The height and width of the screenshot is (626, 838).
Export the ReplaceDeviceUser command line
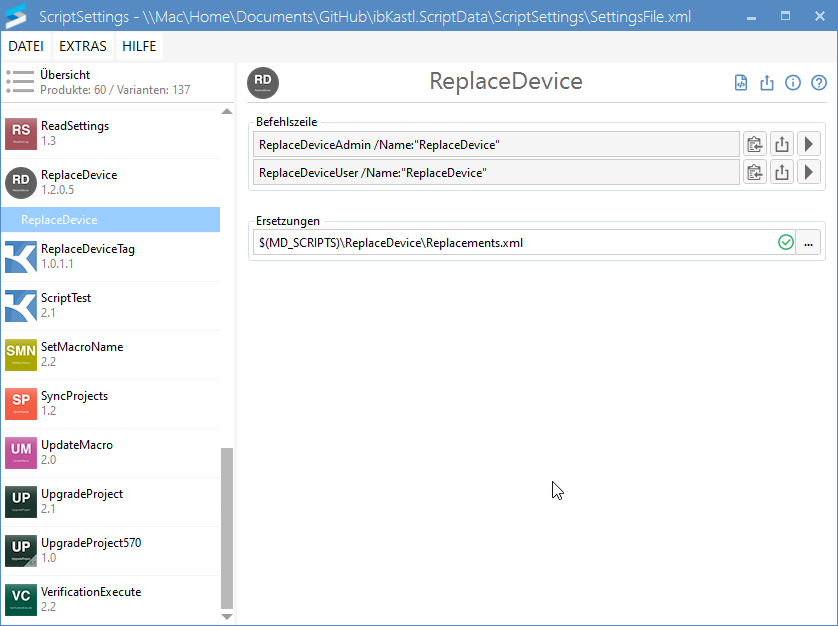pos(781,173)
